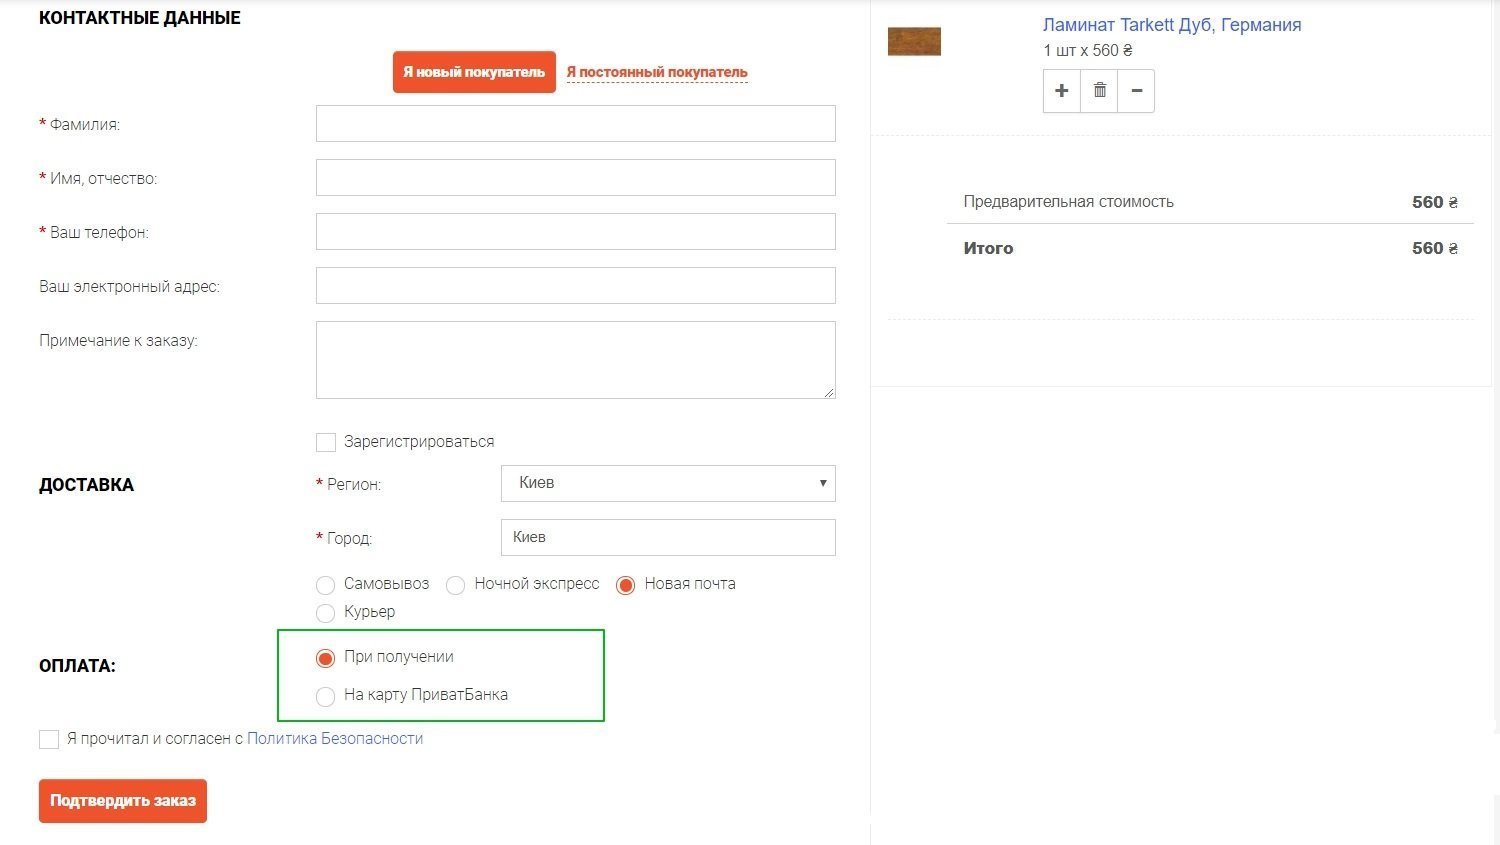This screenshot has height=845, width=1500.
Task: Check the Зарегистрироваться checkbox
Action: click(326, 442)
